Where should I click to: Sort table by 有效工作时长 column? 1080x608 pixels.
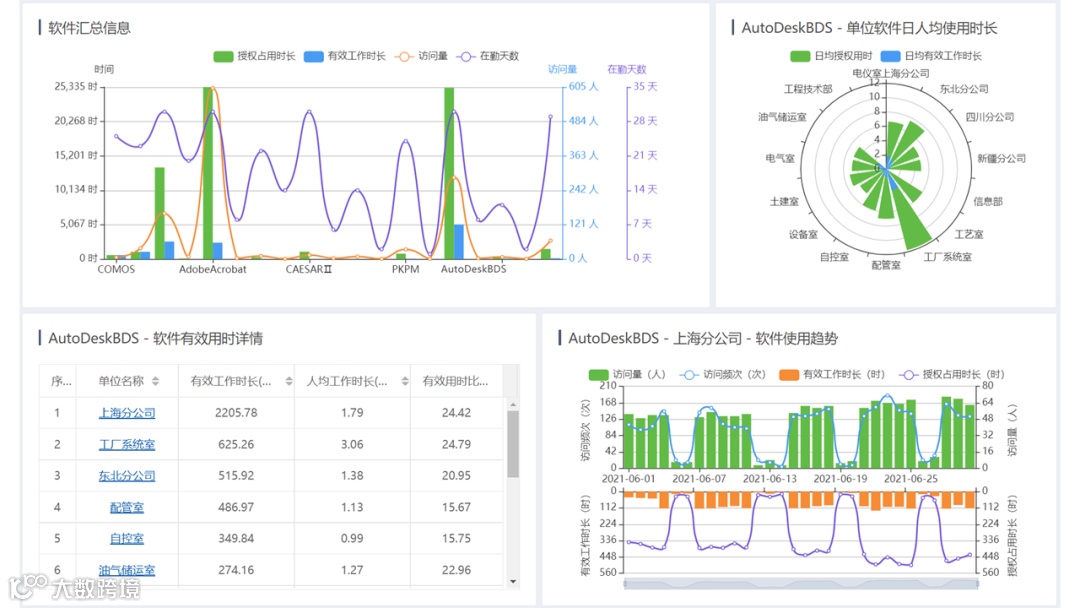[x=289, y=381]
